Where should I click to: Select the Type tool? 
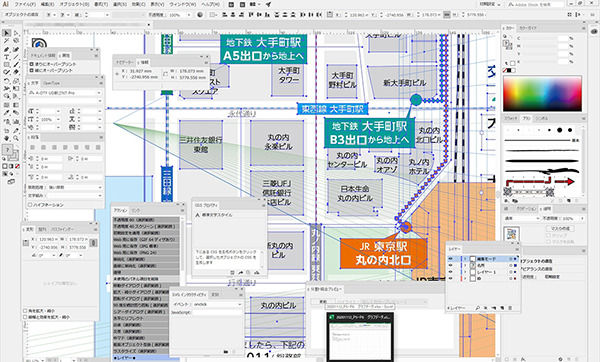(x=7, y=57)
